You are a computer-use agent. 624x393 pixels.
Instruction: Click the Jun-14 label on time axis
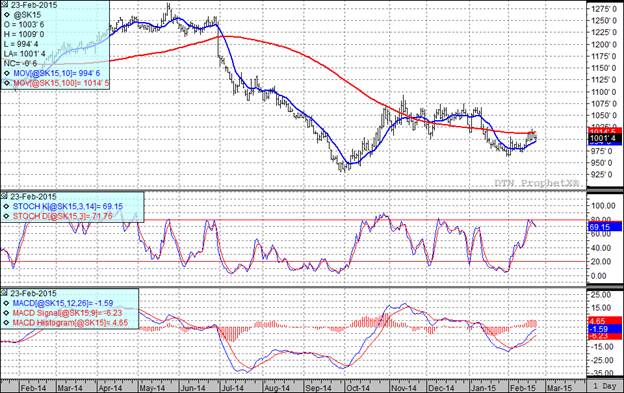193,388
